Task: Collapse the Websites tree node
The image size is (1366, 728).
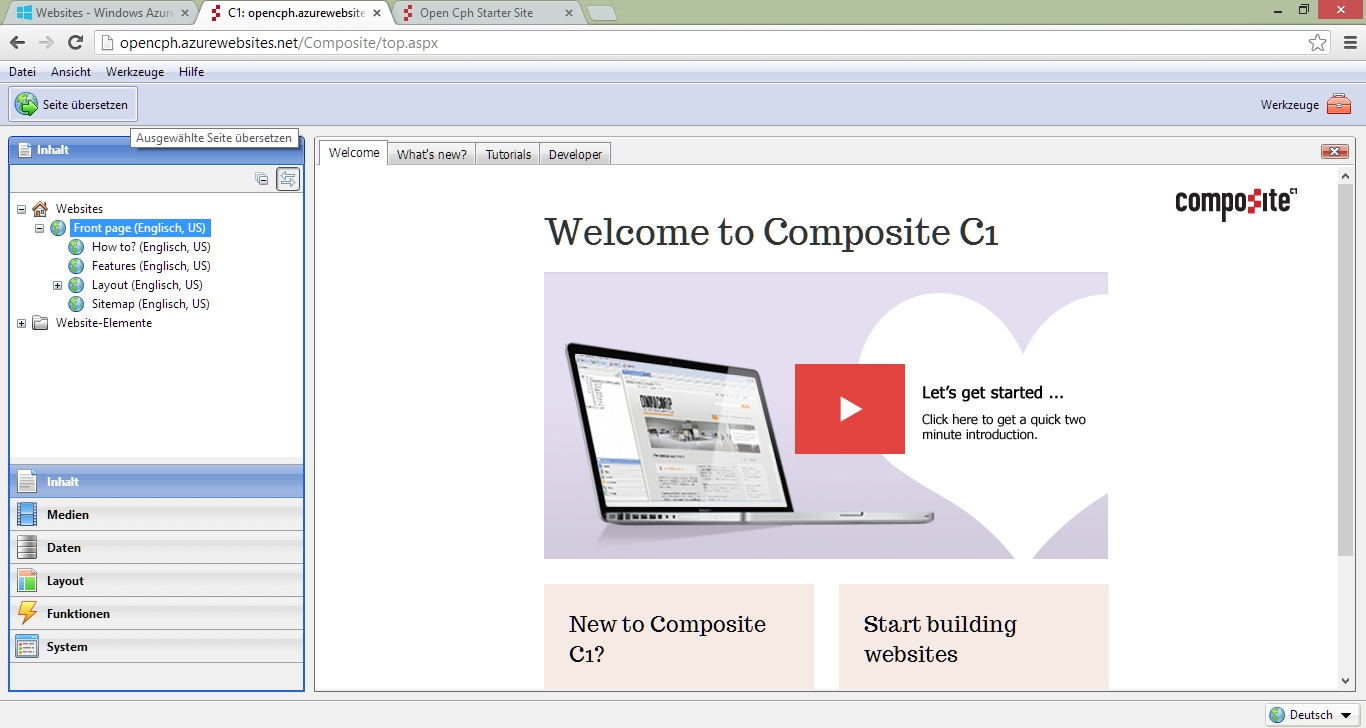Action: pyautogui.click(x=22, y=209)
